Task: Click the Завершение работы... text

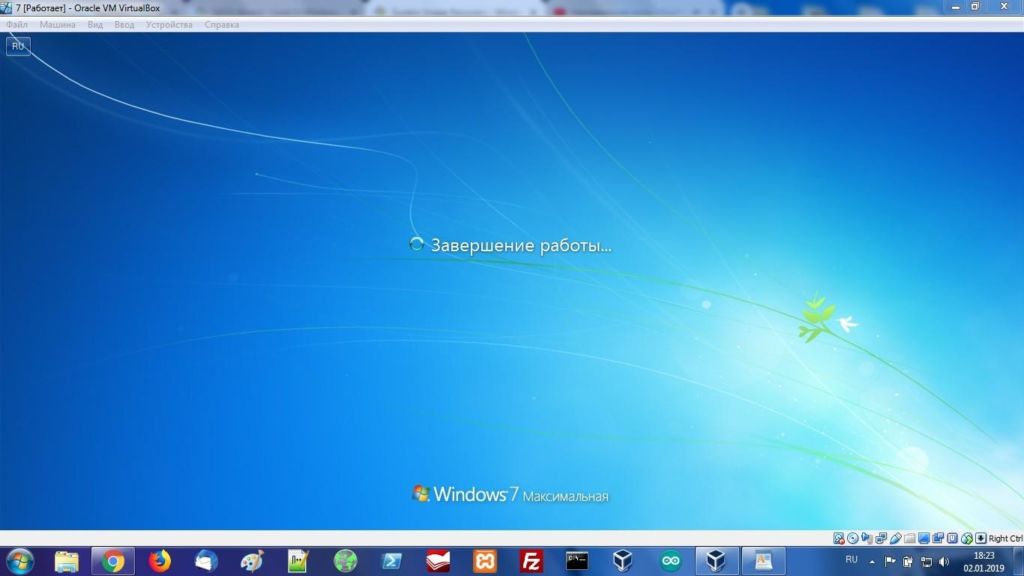Action: click(x=521, y=246)
